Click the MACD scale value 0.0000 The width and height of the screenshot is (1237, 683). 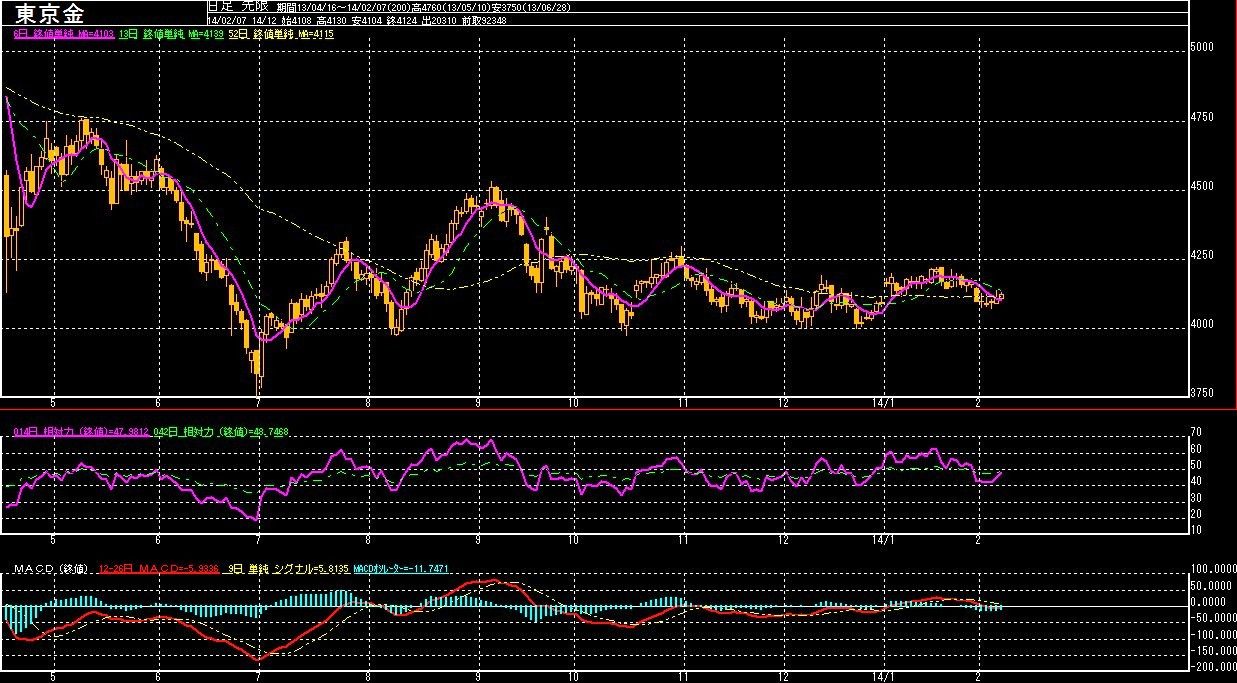[1210, 601]
